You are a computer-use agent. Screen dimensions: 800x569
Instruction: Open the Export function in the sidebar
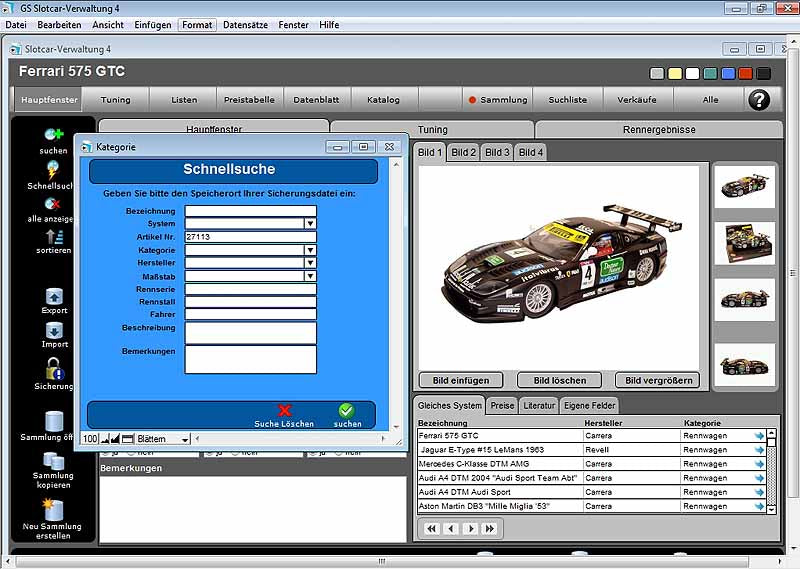(x=54, y=296)
